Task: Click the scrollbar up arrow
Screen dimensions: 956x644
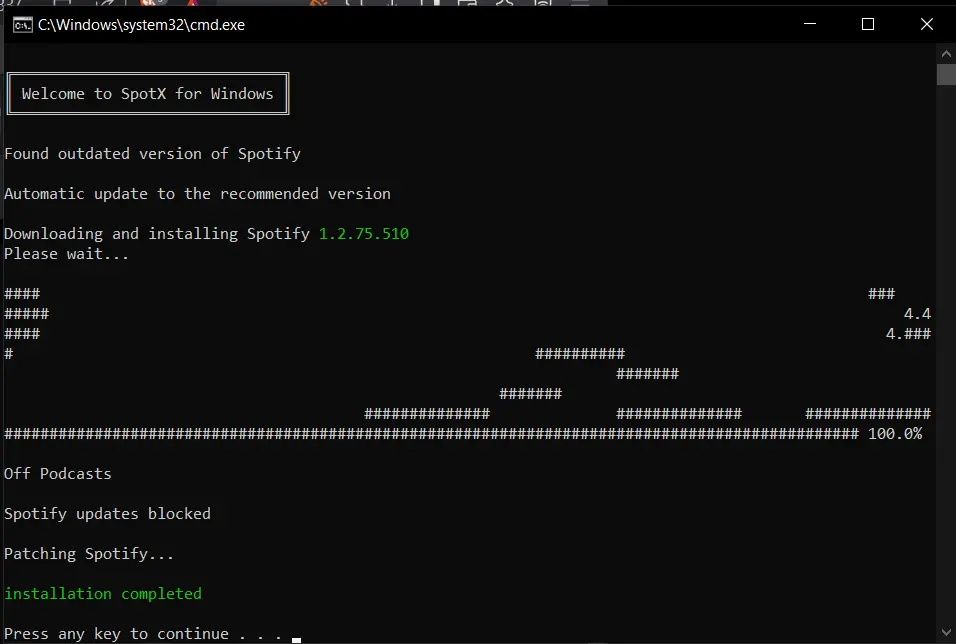Action: click(946, 54)
